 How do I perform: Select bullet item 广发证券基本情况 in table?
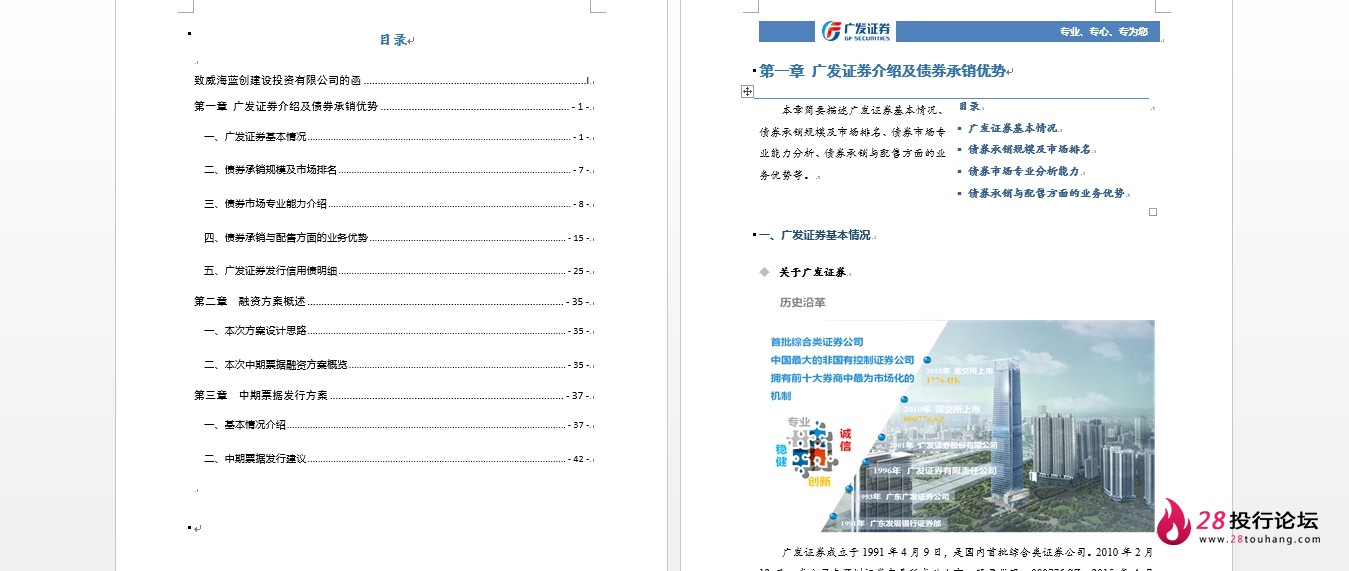point(1012,128)
